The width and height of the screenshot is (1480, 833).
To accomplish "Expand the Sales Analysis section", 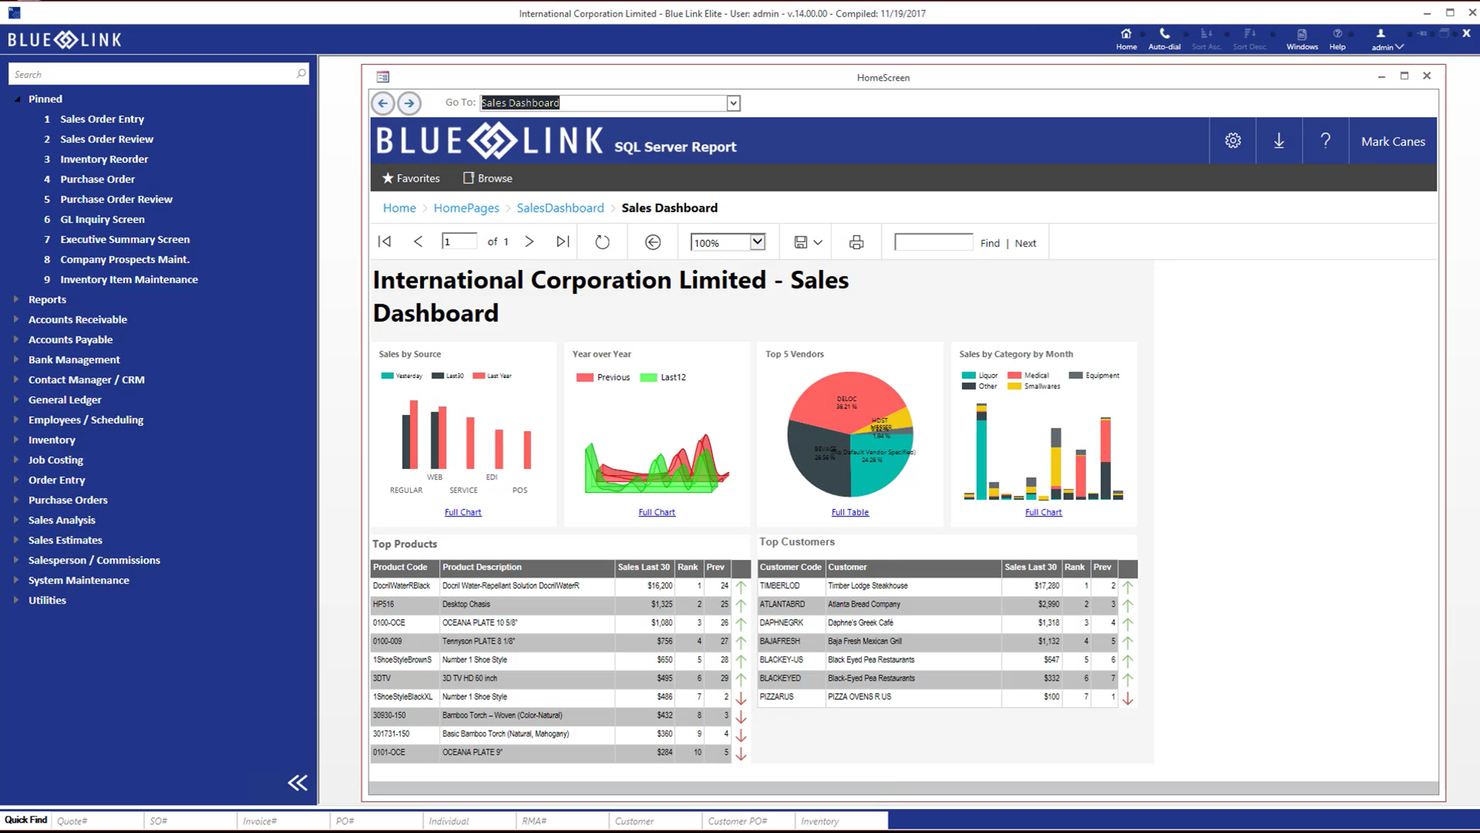I will (62, 519).
